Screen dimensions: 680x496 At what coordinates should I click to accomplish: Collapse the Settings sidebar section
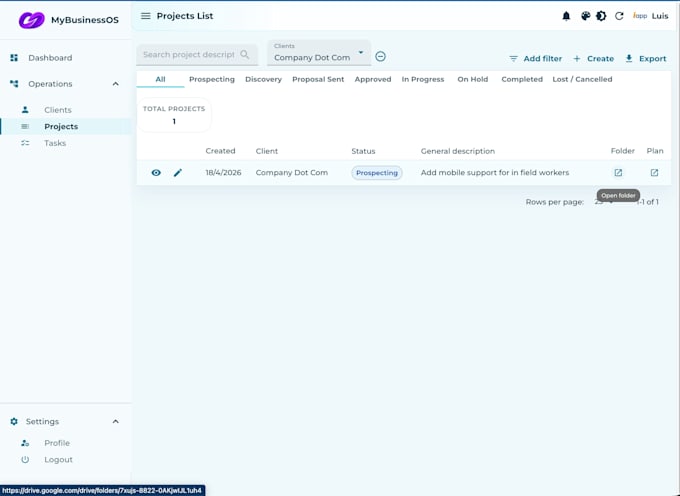pyautogui.click(x=115, y=421)
